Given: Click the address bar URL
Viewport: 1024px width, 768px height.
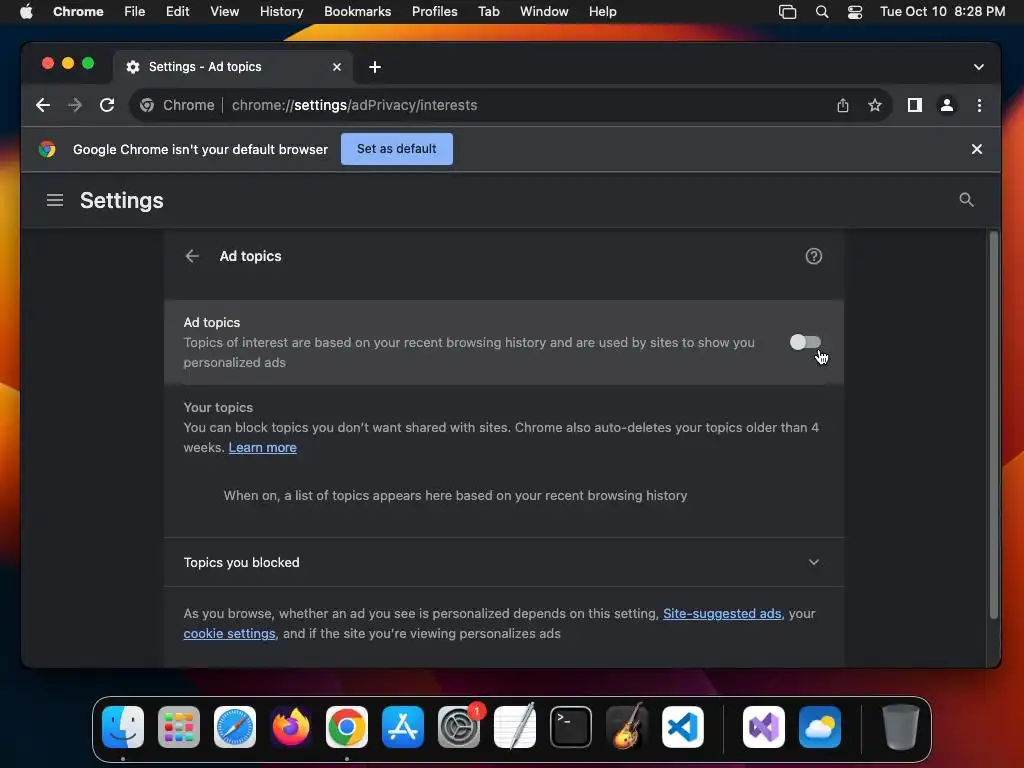Looking at the screenshot, I should click(x=354, y=105).
